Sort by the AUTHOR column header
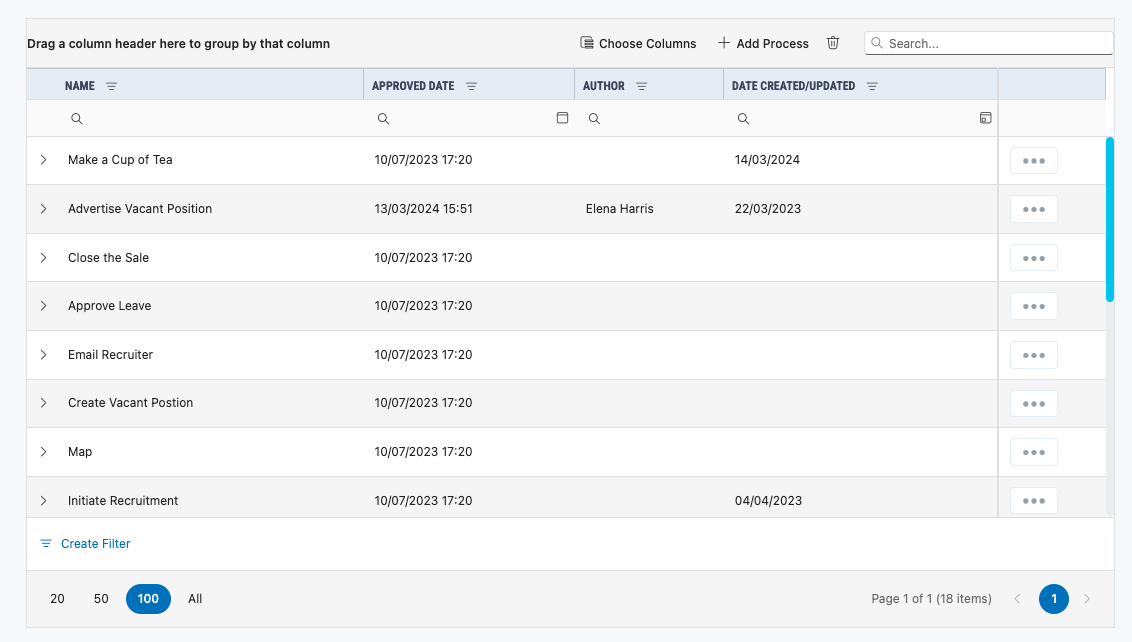Image resolution: width=1132 pixels, height=642 pixels. (x=604, y=86)
